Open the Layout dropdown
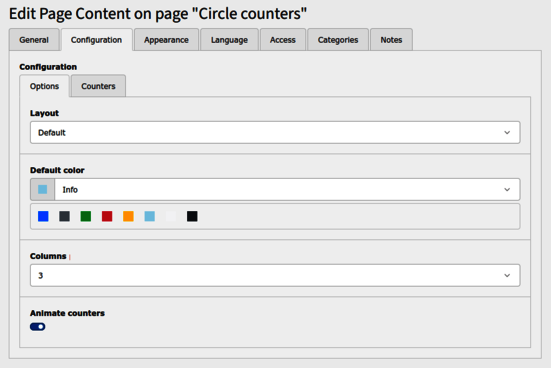 pos(275,133)
